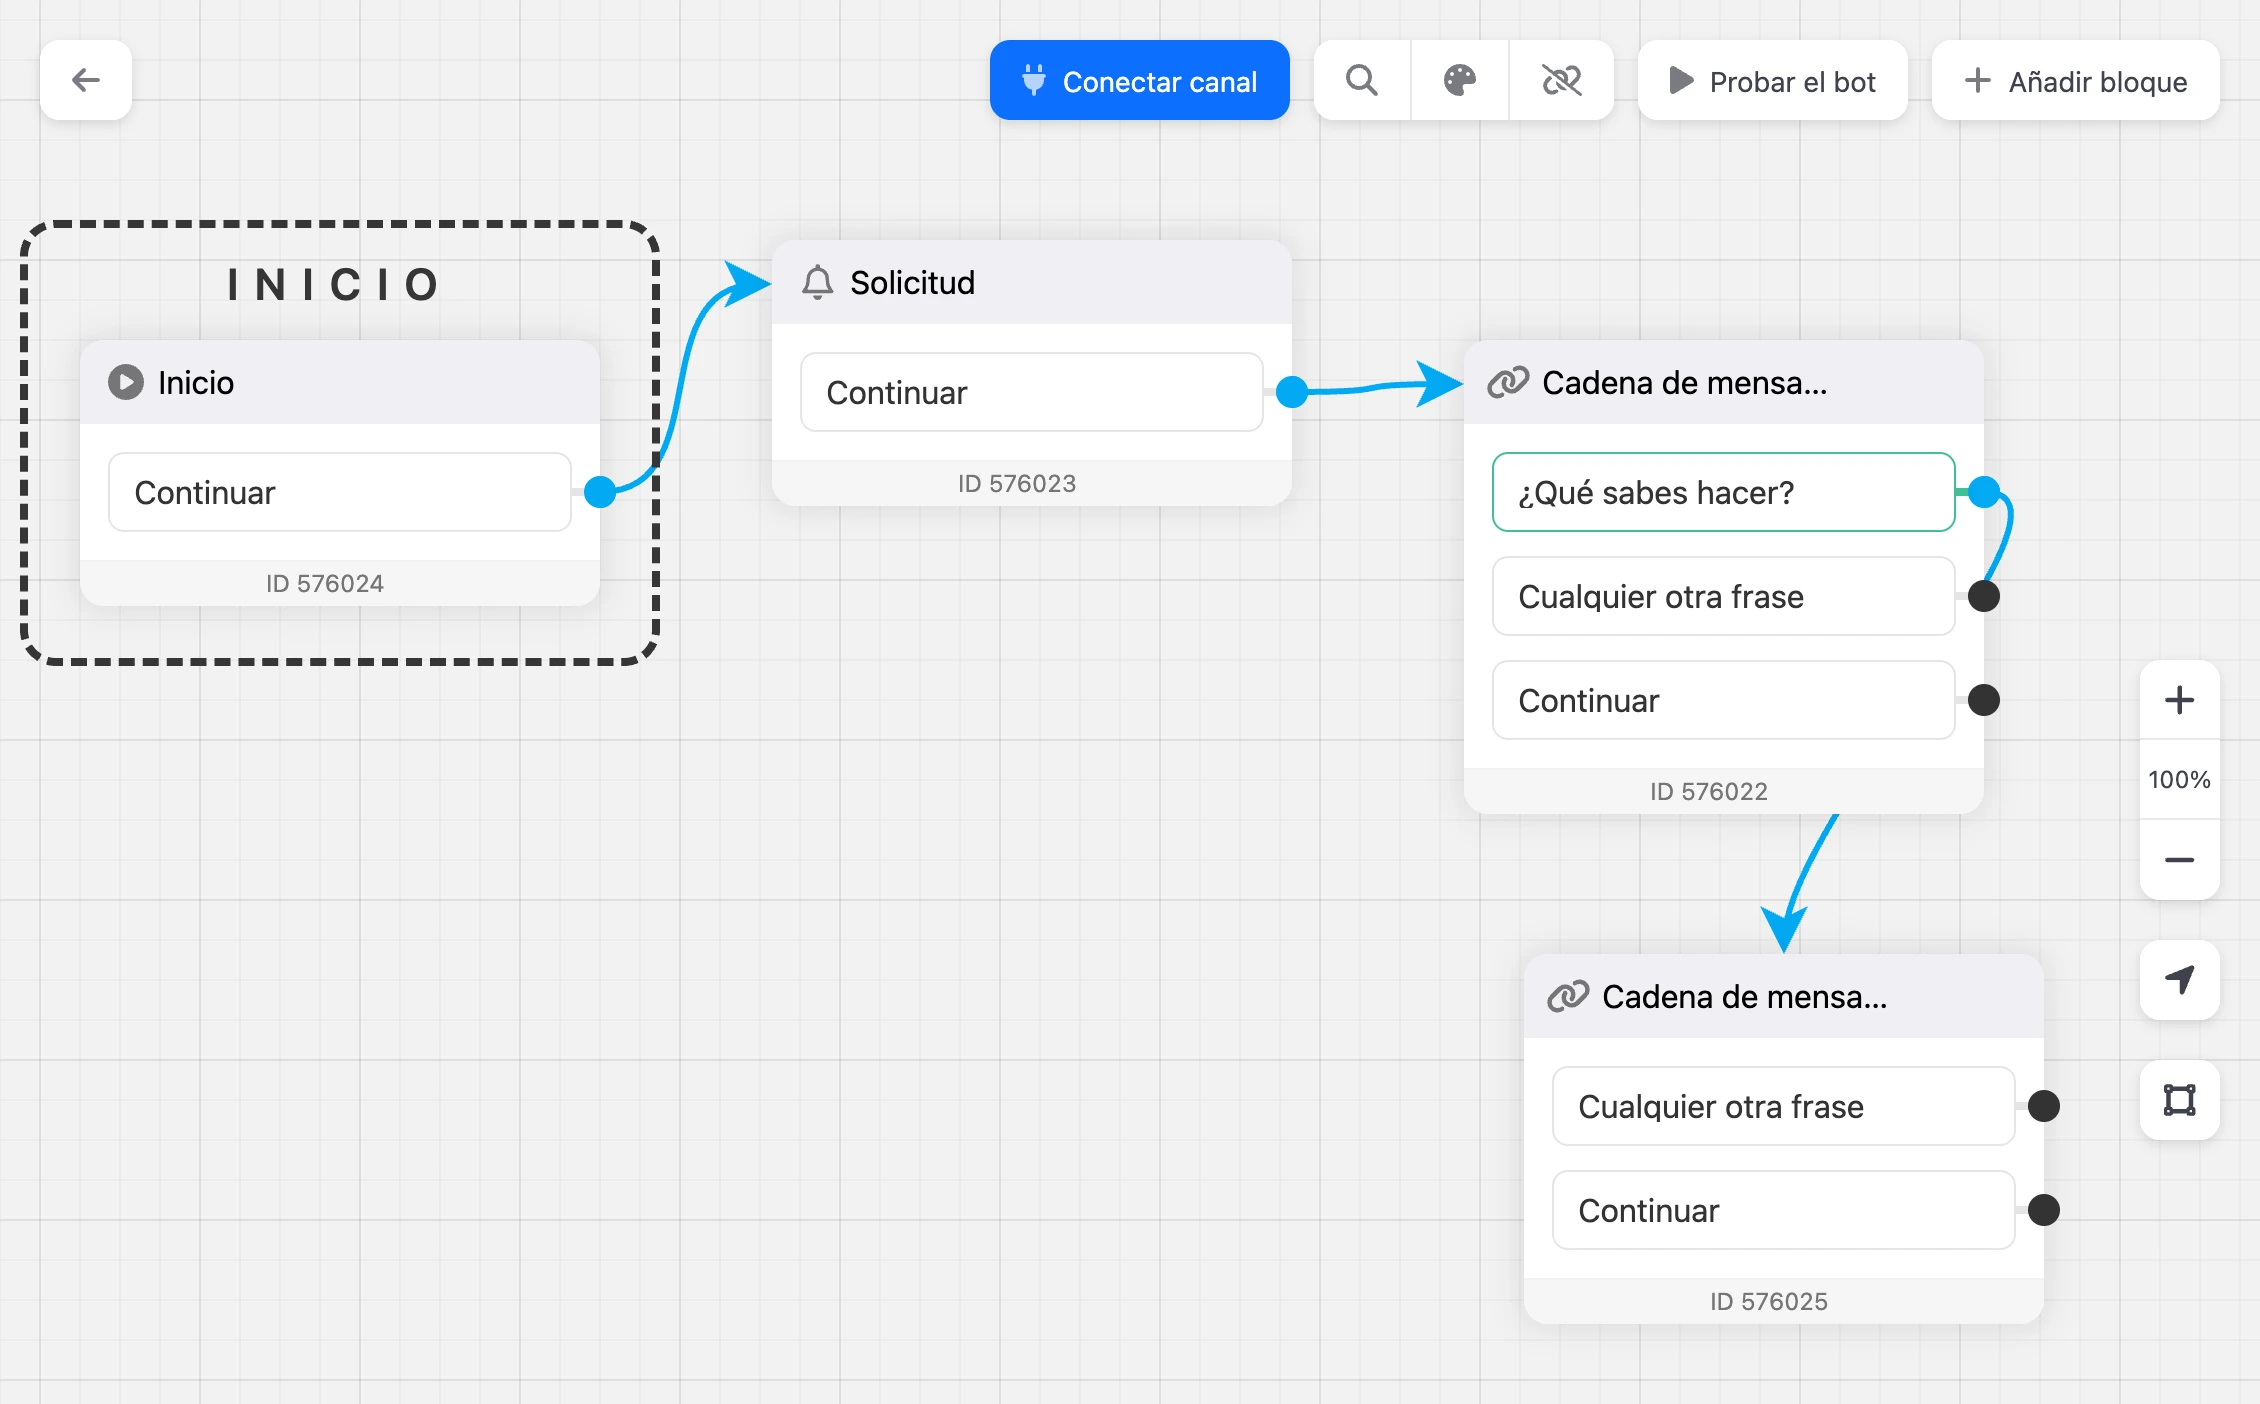Viewport: 2260px width, 1404px height.
Task: Select the Solicitud block header
Action: pyautogui.click(x=1032, y=282)
